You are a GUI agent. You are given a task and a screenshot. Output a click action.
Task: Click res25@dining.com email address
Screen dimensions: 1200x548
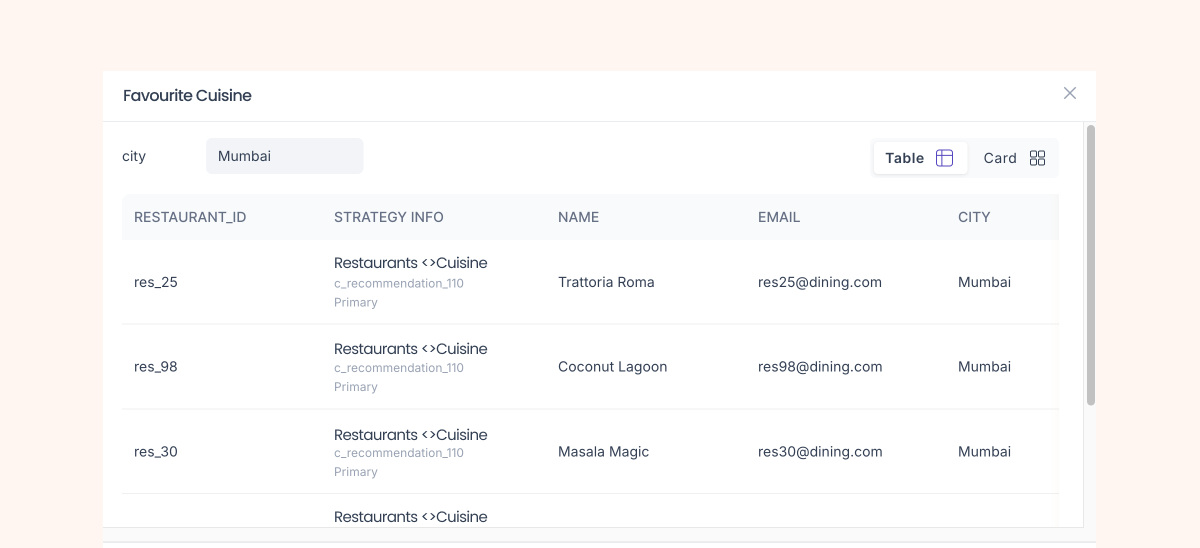[819, 282]
